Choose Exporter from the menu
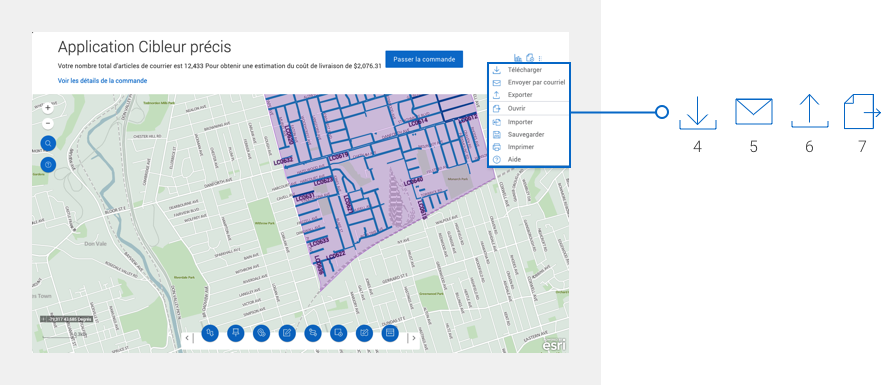The height and width of the screenshot is (385, 881). click(x=529, y=95)
